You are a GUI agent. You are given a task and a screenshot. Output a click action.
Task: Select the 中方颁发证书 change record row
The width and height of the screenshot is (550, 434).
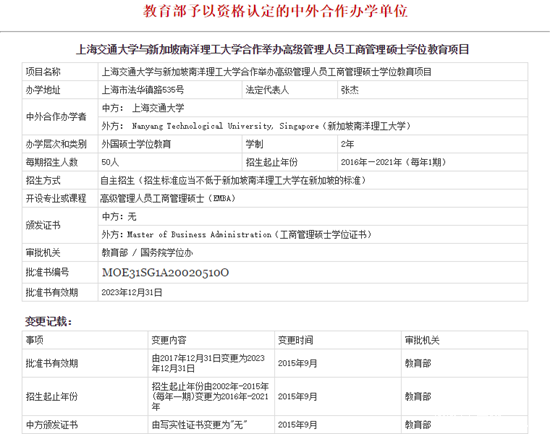[275, 425]
